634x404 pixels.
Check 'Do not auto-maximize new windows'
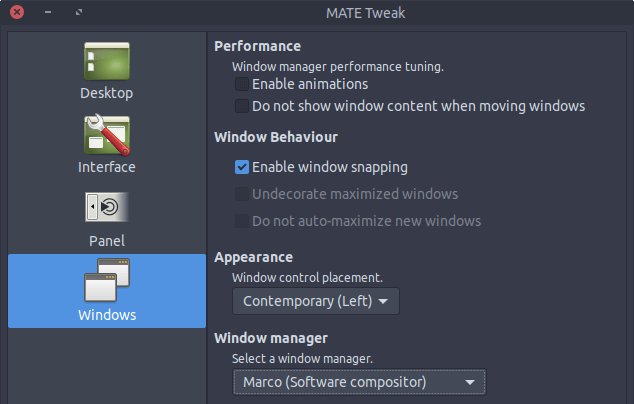(x=242, y=221)
